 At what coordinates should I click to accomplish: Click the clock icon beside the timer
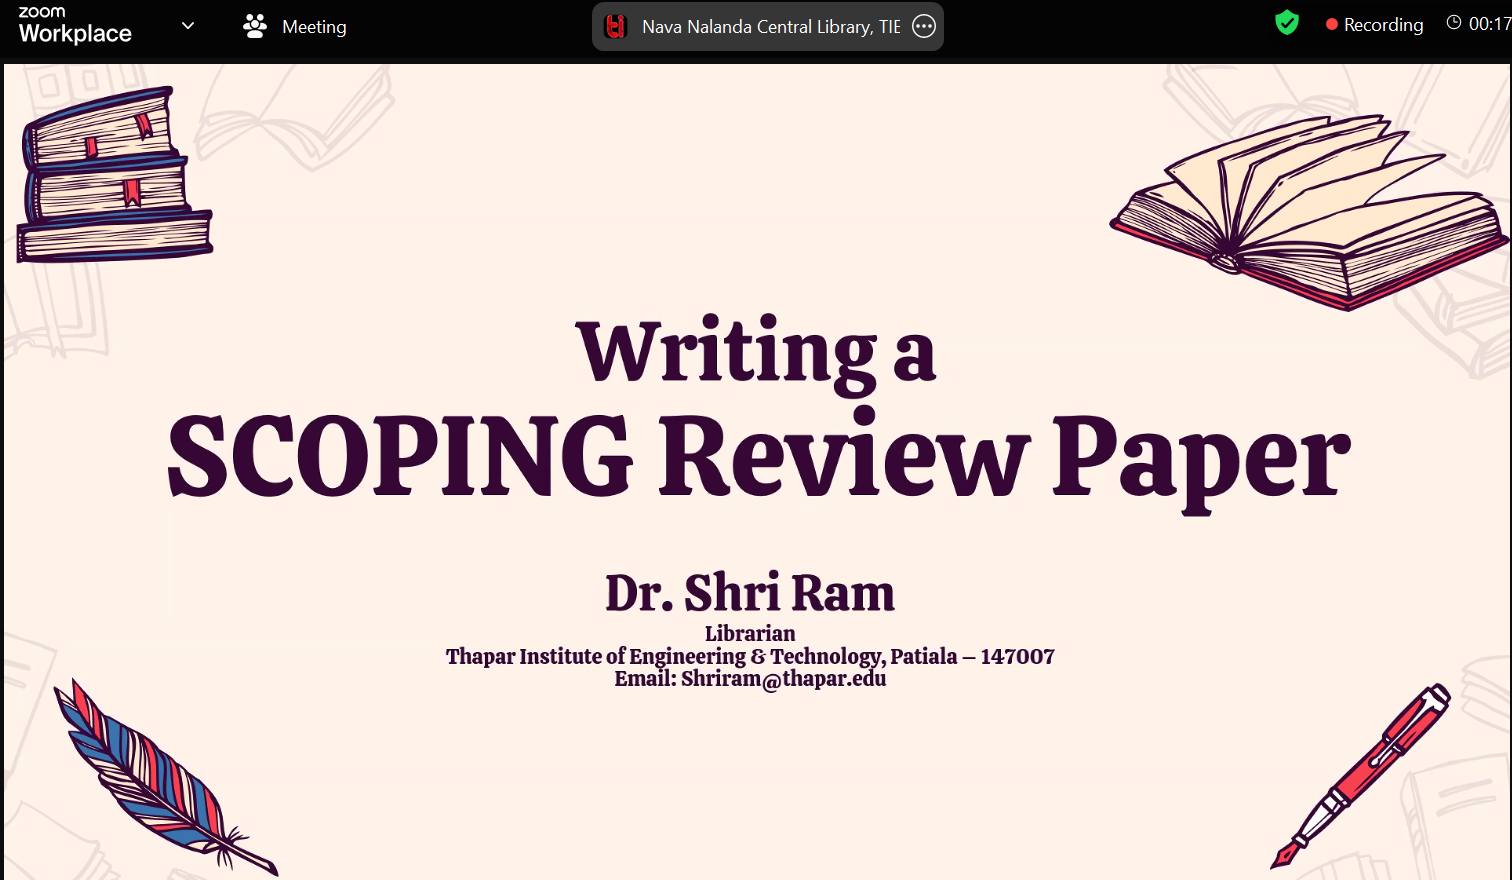pos(1454,23)
